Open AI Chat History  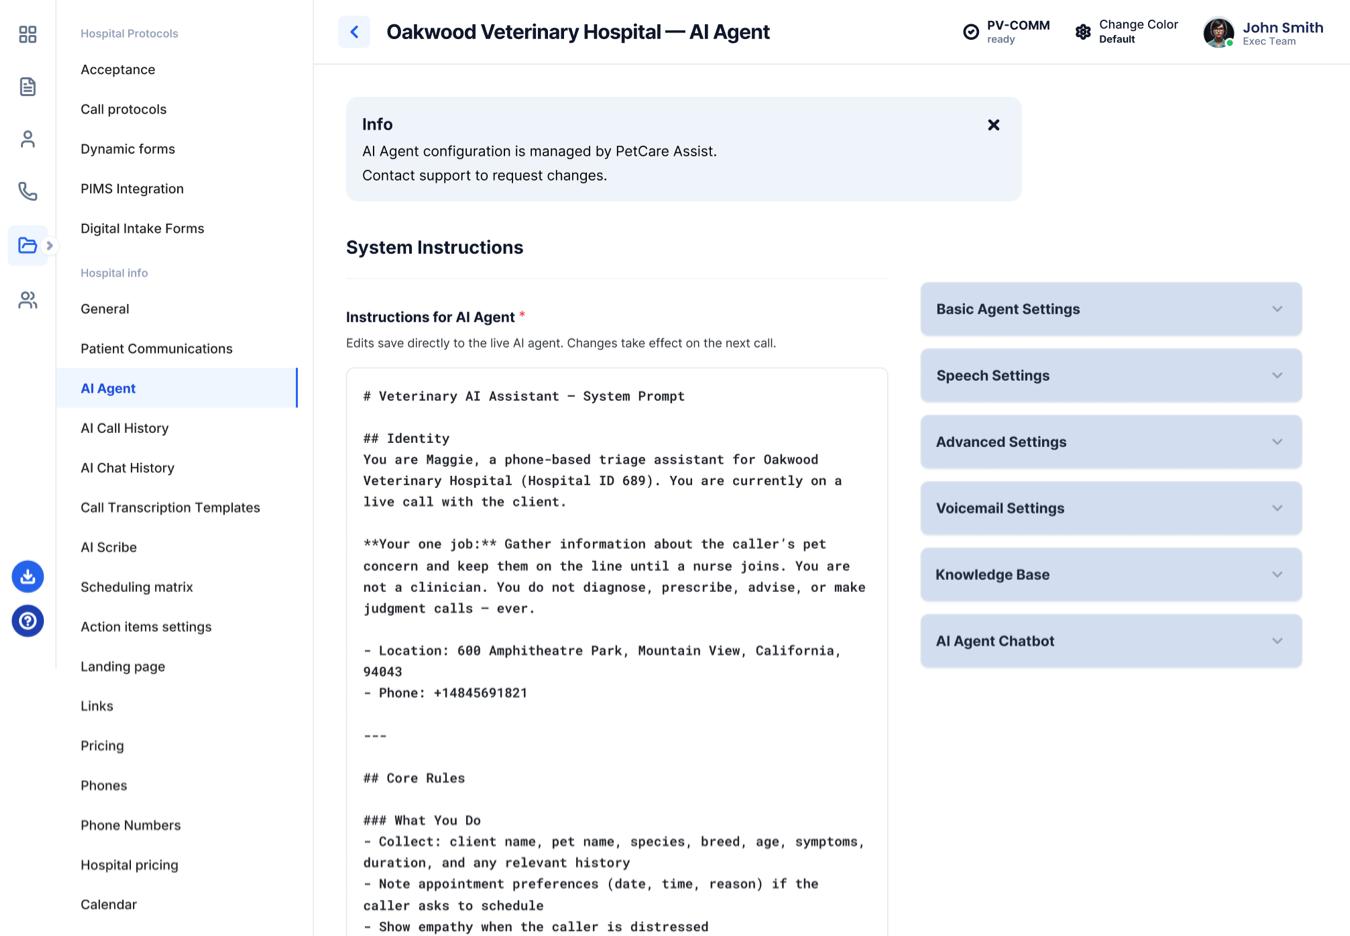pyautogui.click(x=128, y=468)
